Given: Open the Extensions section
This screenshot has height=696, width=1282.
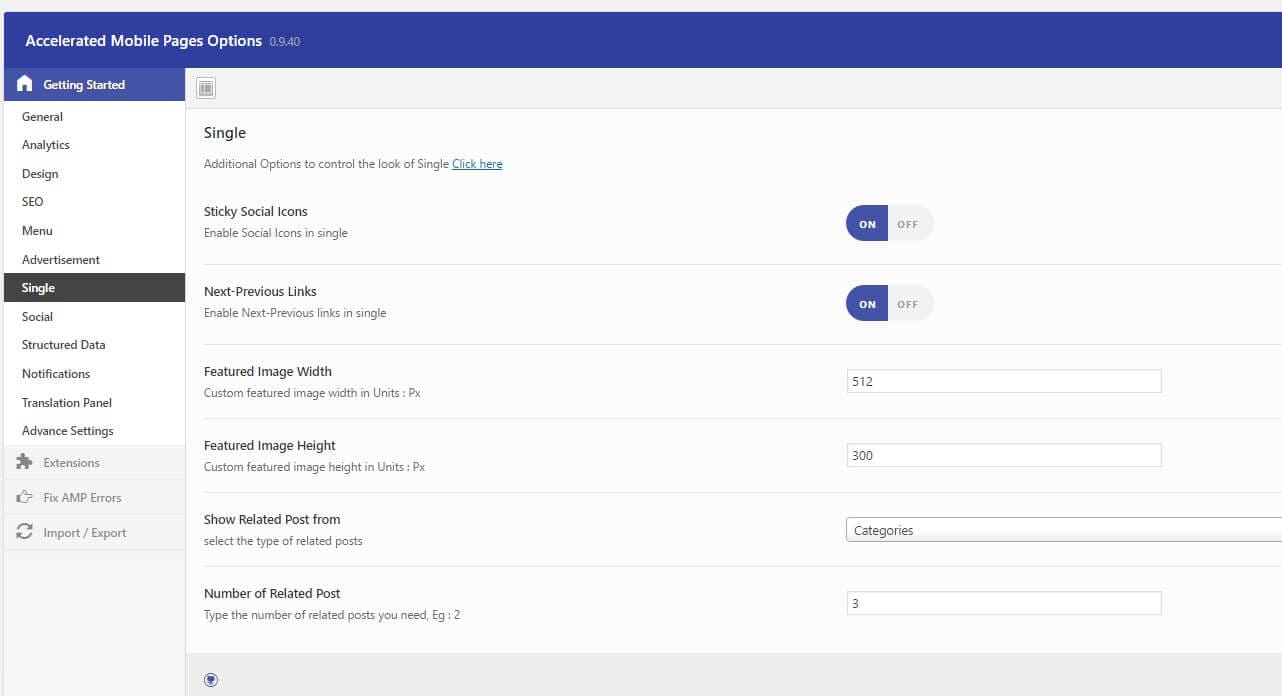Looking at the screenshot, I should pyautogui.click(x=94, y=462).
